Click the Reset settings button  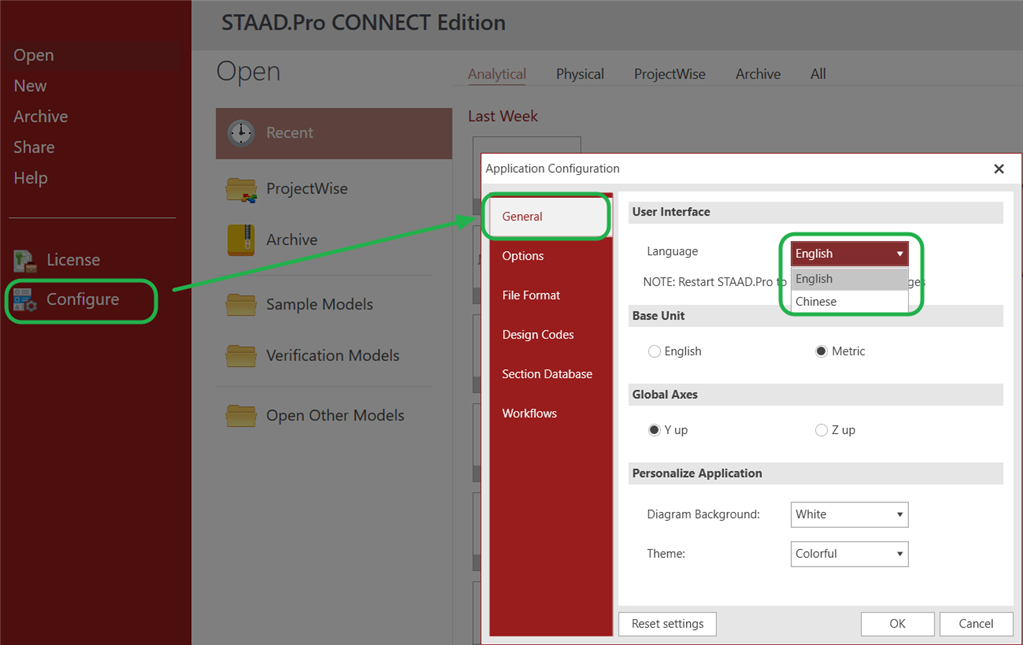click(667, 624)
